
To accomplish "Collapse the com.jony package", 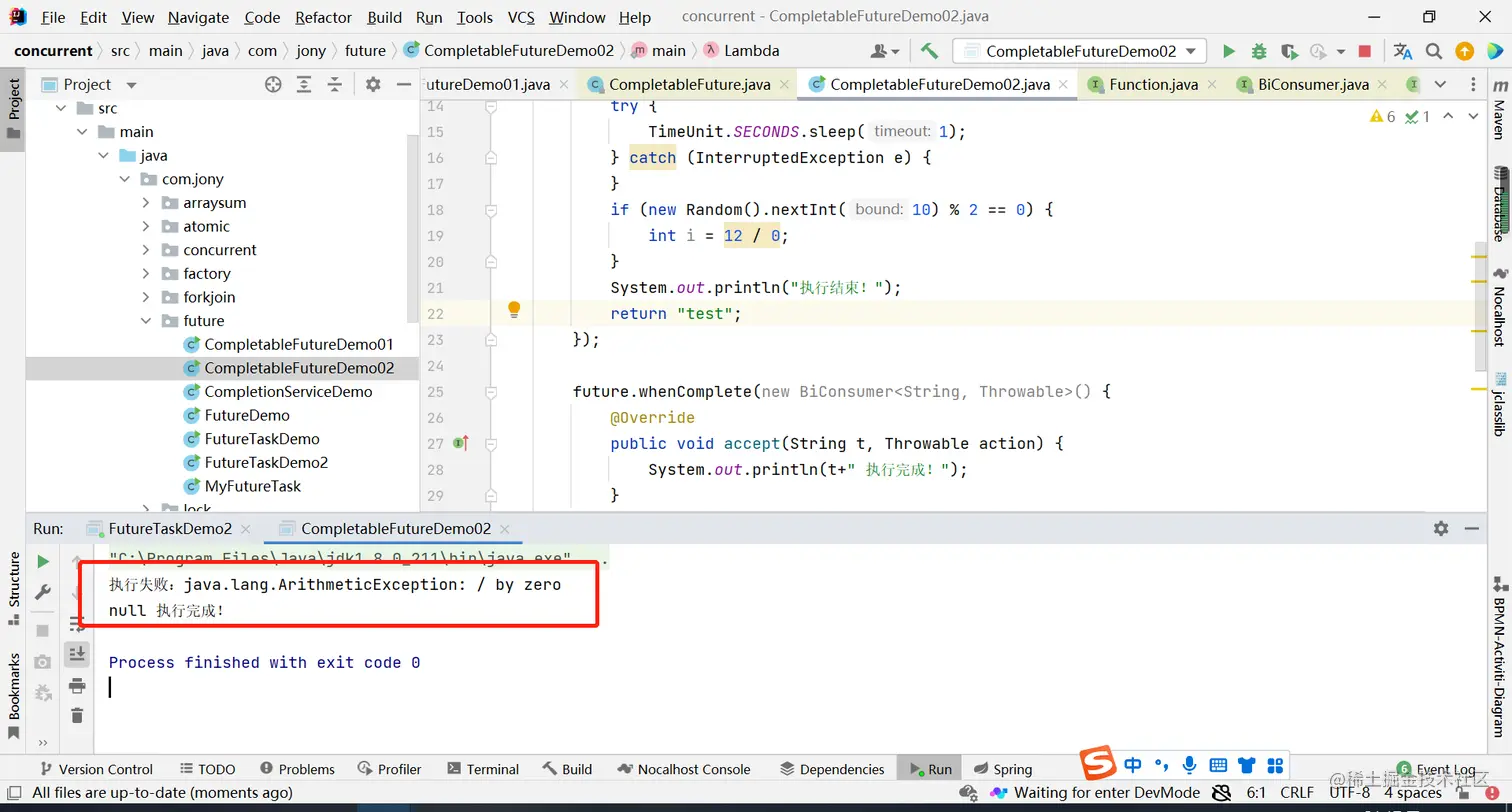I will [x=124, y=179].
